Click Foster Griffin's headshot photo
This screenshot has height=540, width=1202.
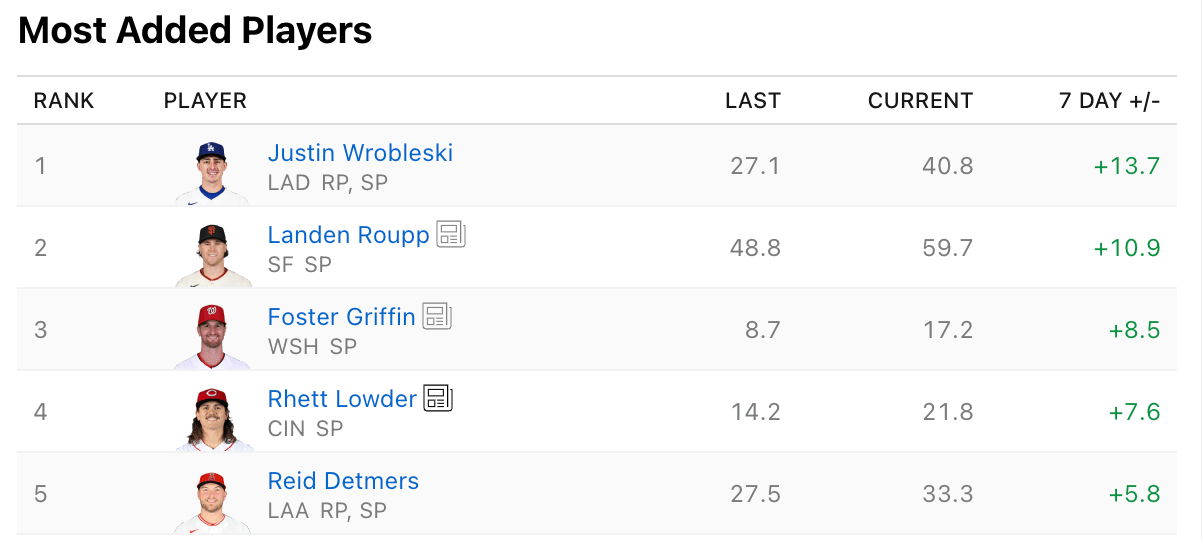212,336
